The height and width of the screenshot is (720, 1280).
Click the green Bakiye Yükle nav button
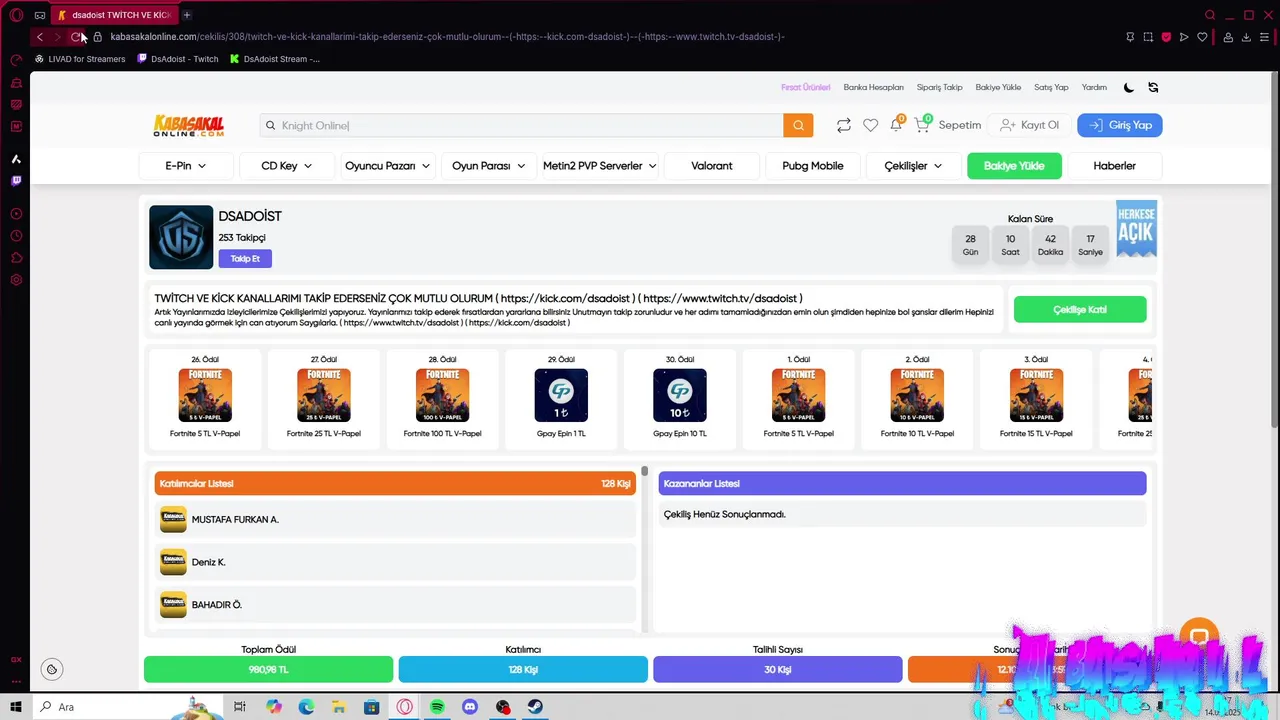pos(1014,166)
